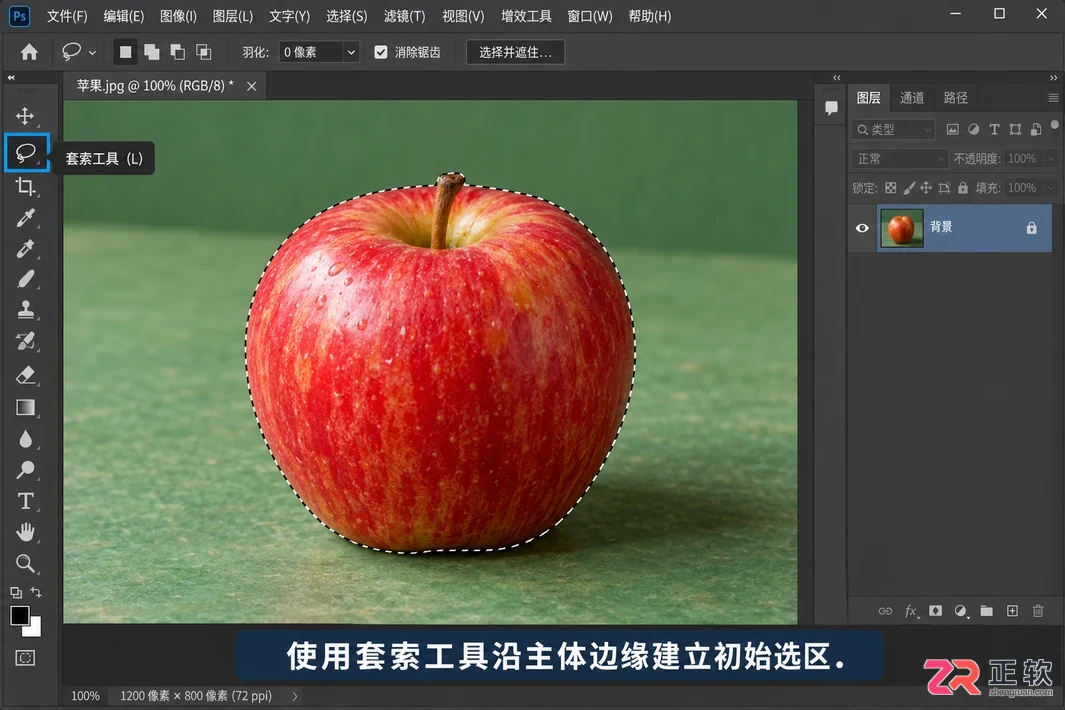The height and width of the screenshot is (710, 1065).
Task: Toggle shape layer filter
Action: pyautogui.click(x=1015, y=129)
